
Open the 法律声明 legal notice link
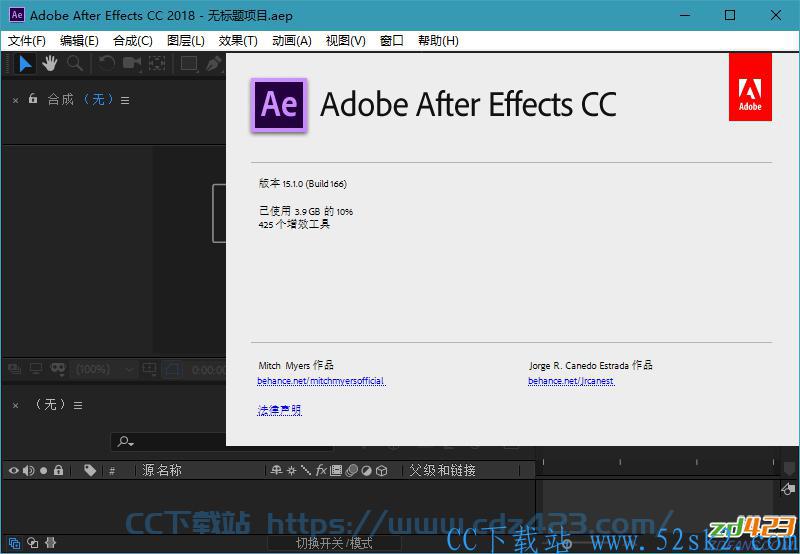tap(279, 410)
